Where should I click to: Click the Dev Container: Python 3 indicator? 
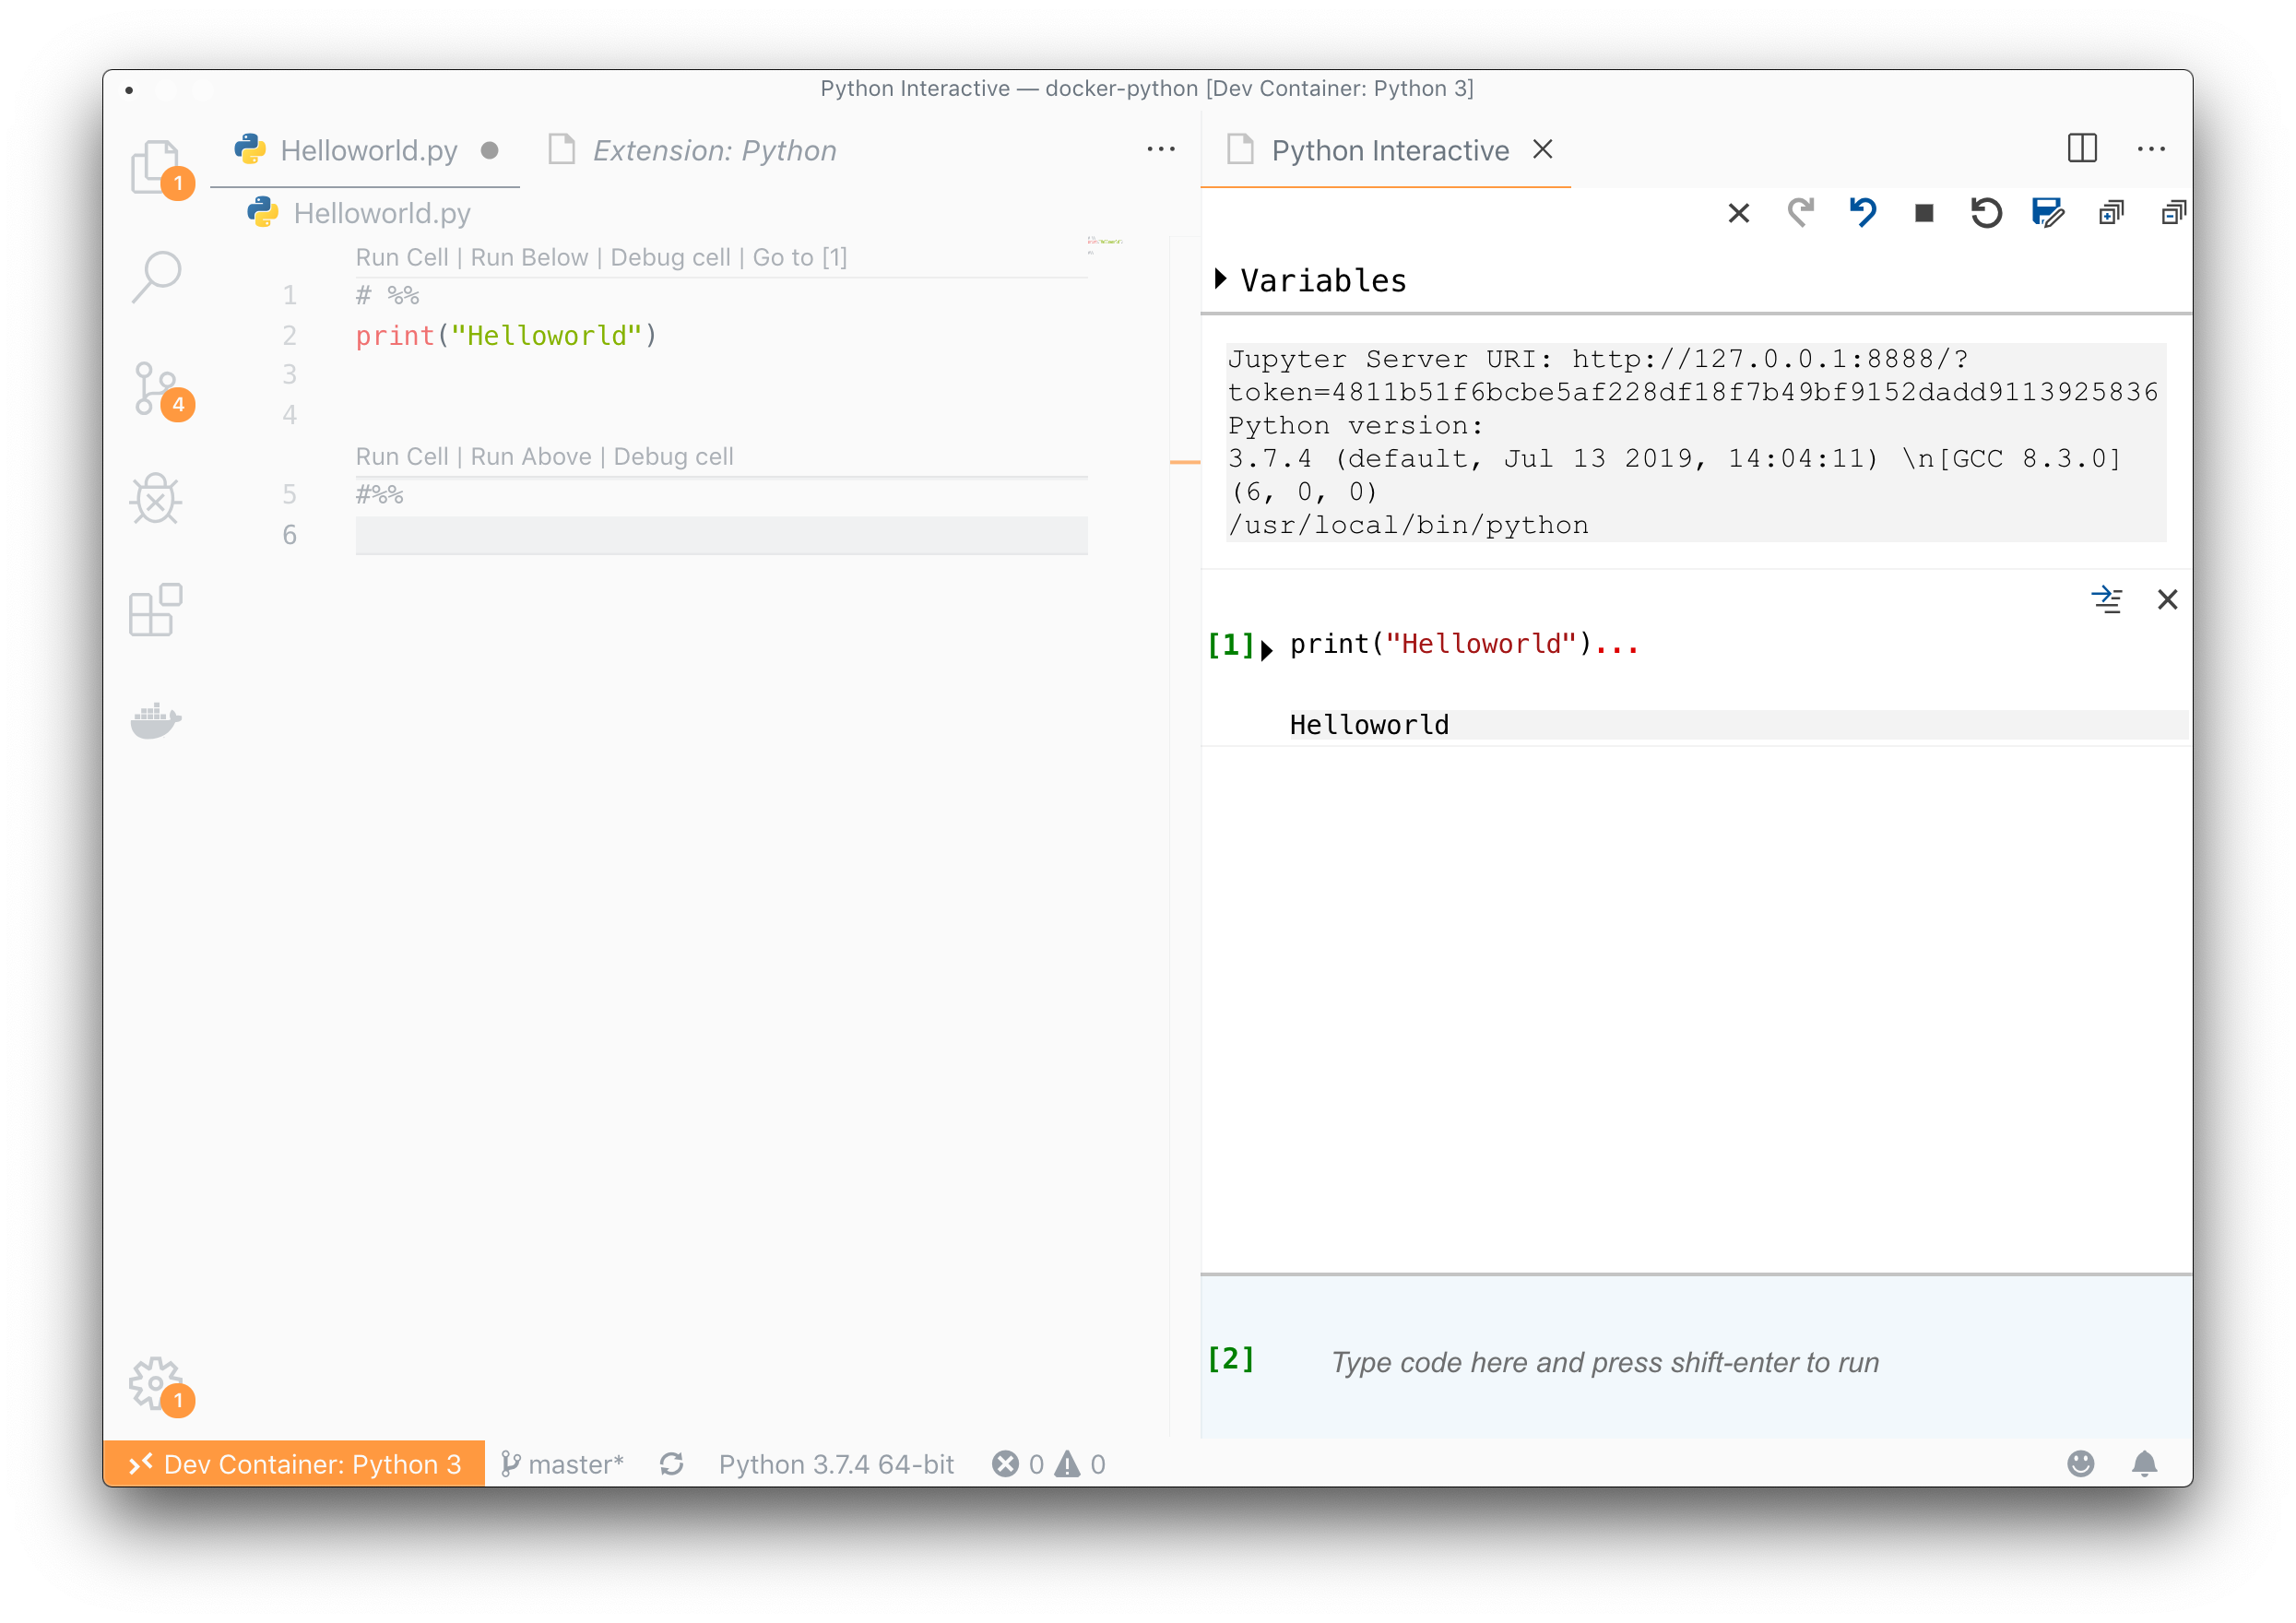pos(294,1463)
